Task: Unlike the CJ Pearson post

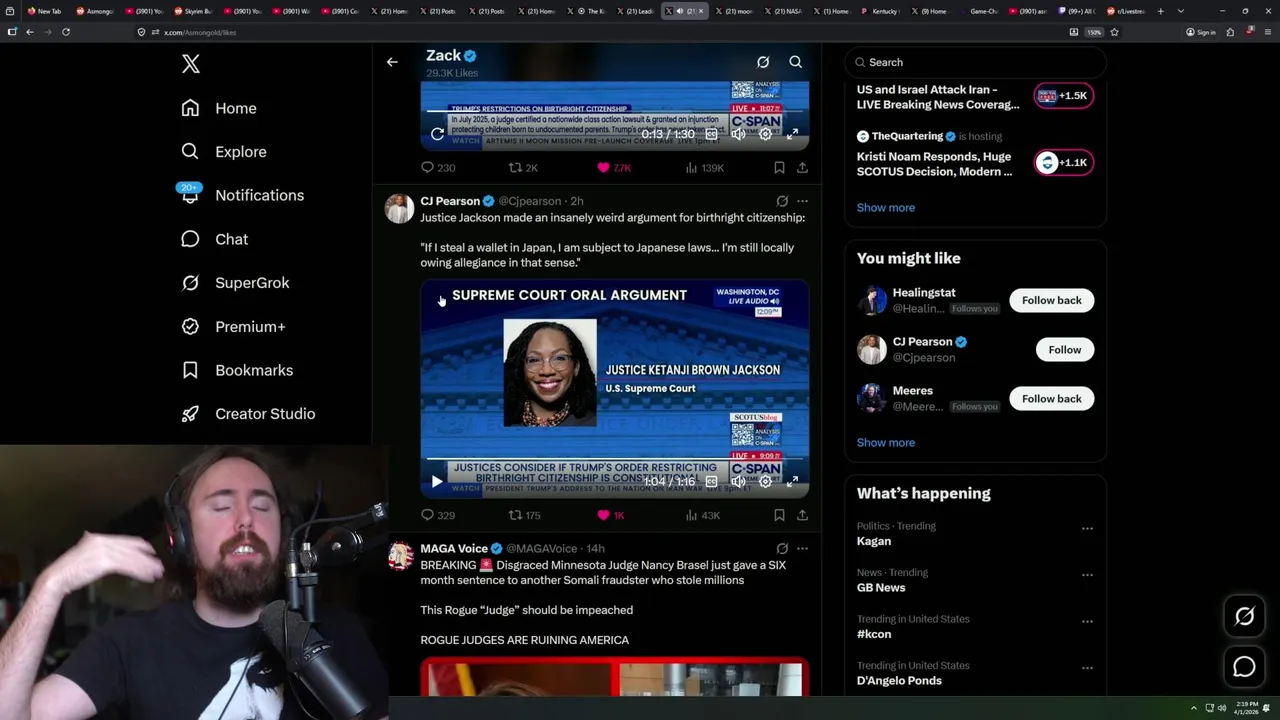Action: pyautogui.click(x=610, y=515)
